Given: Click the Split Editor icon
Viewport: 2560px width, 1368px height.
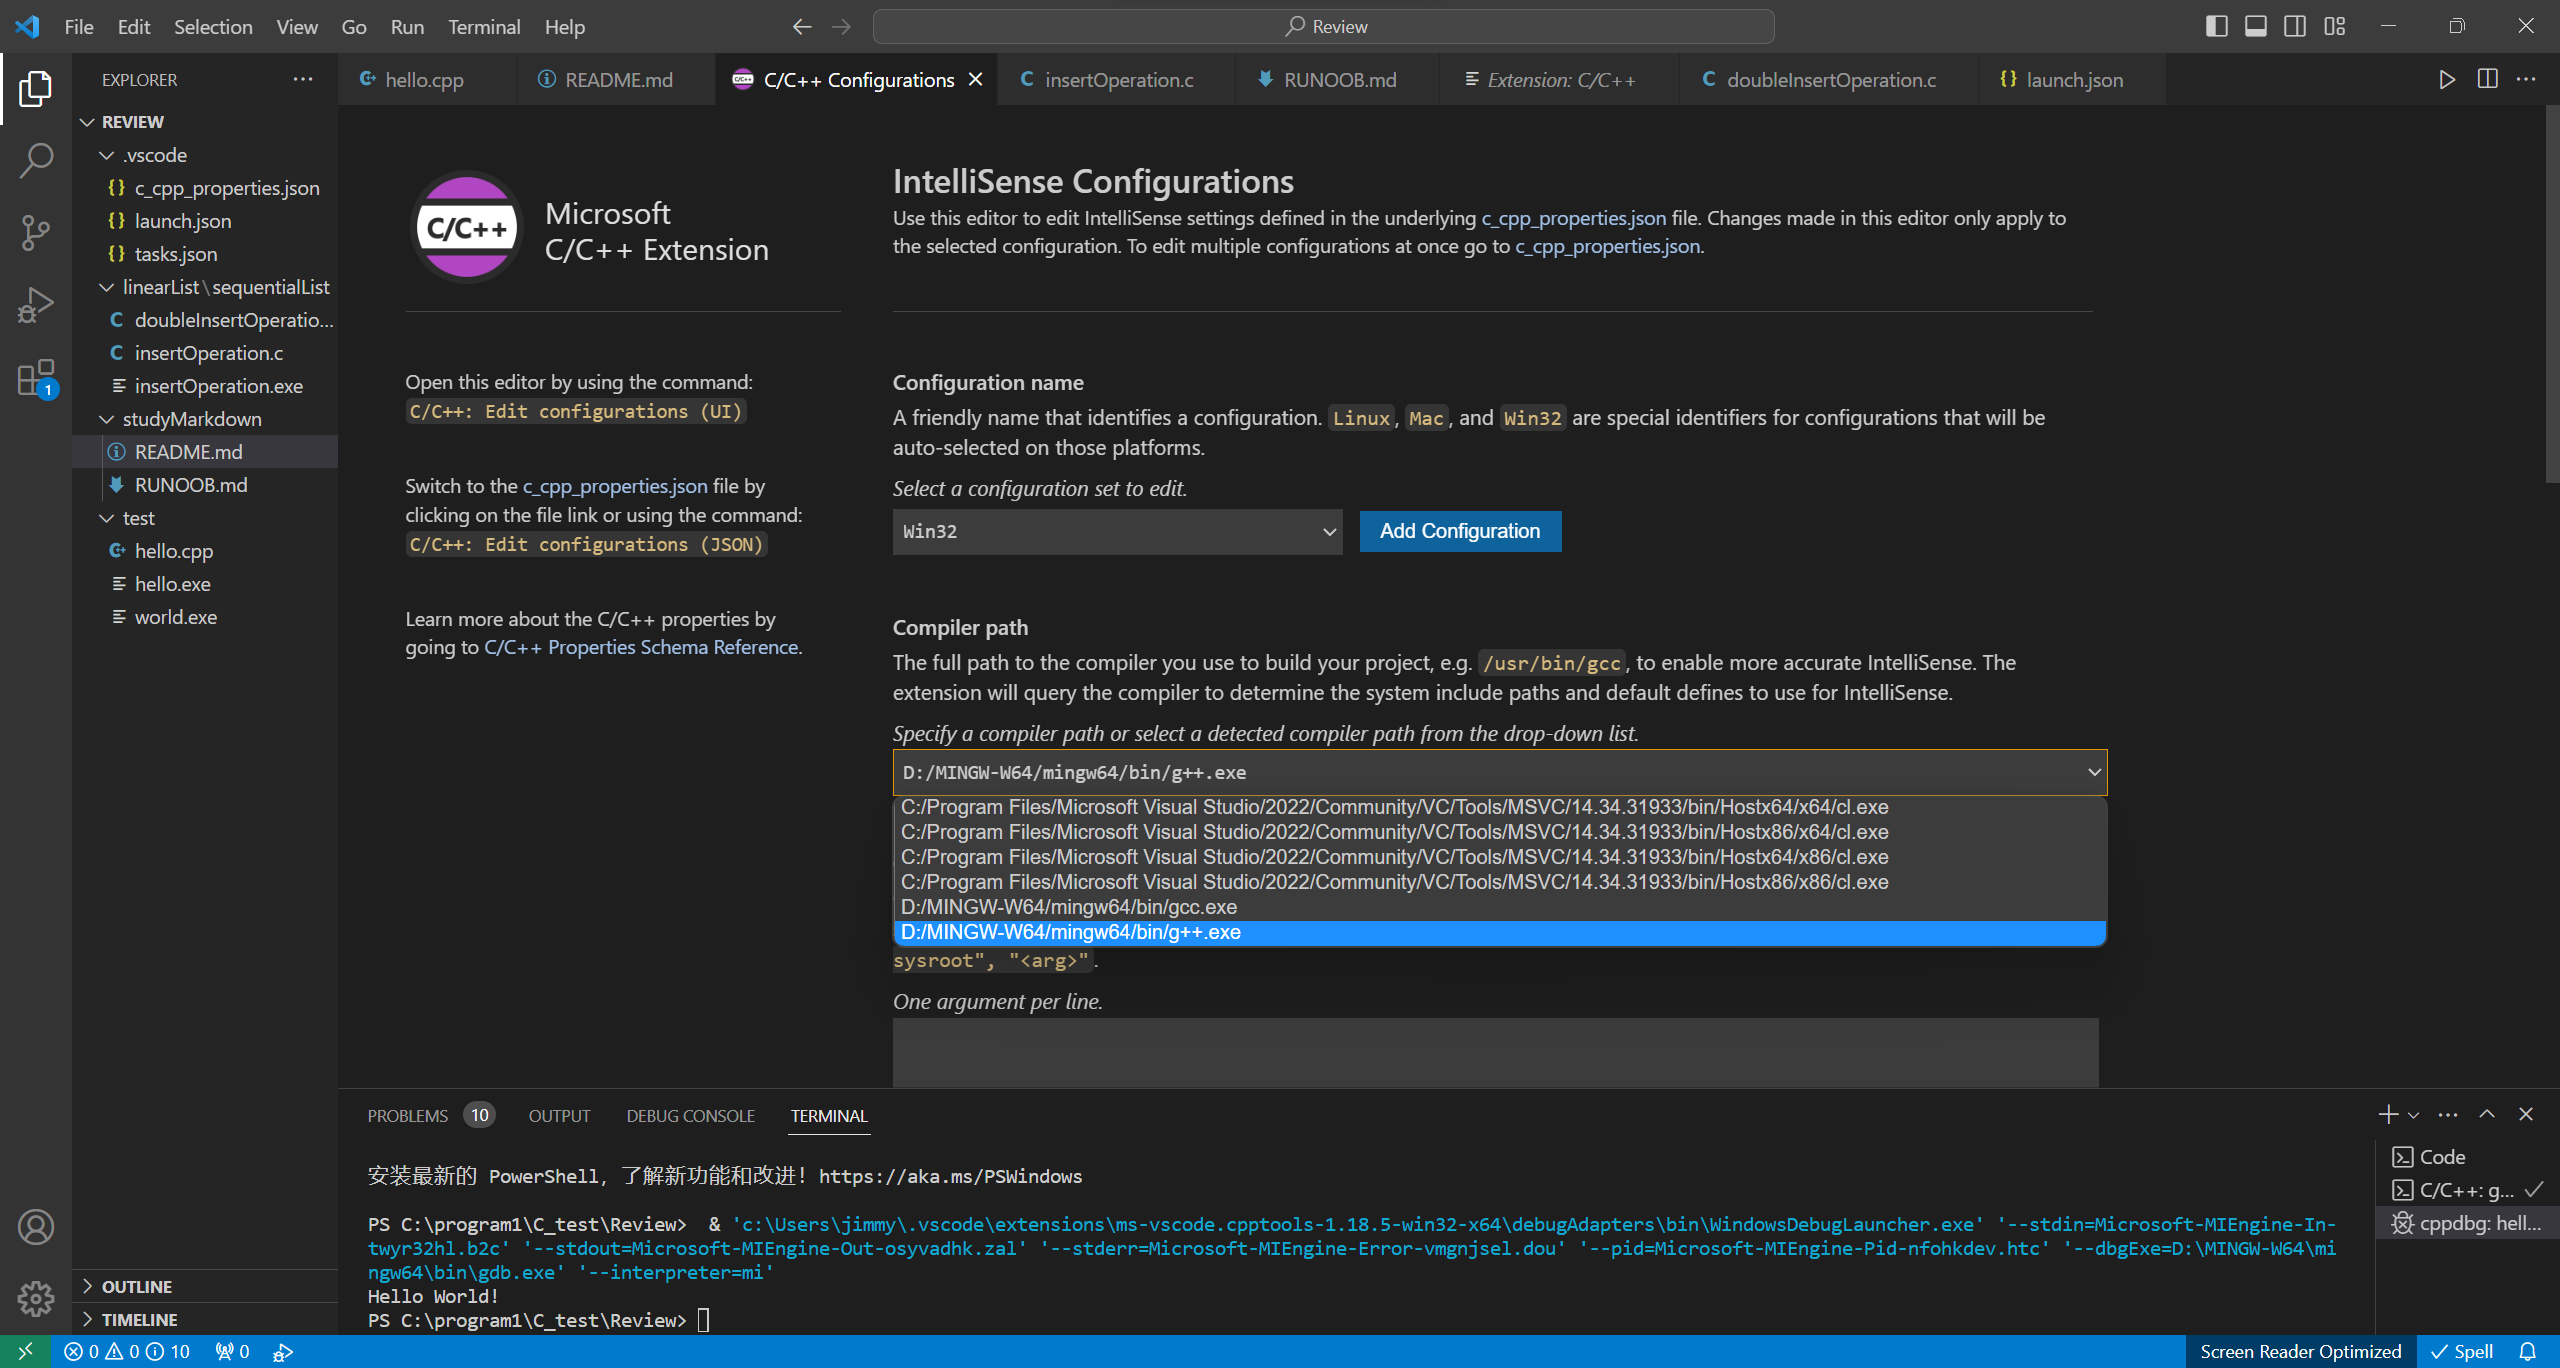Looking at the screenshot, I should click(x=2488, y=80).
